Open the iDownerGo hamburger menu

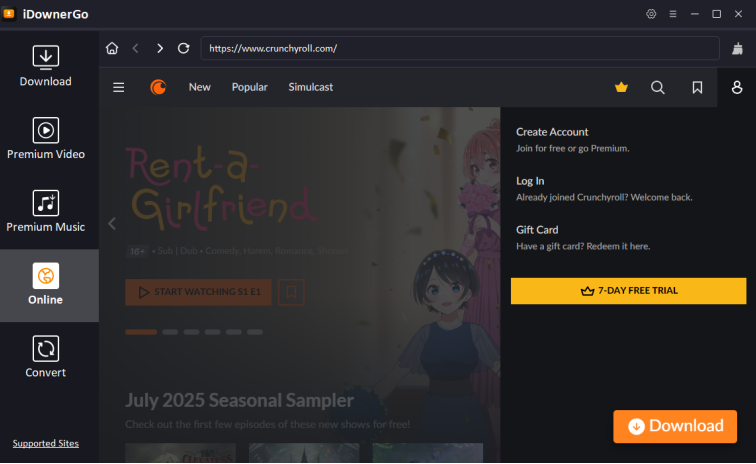[x=673, y=14]
